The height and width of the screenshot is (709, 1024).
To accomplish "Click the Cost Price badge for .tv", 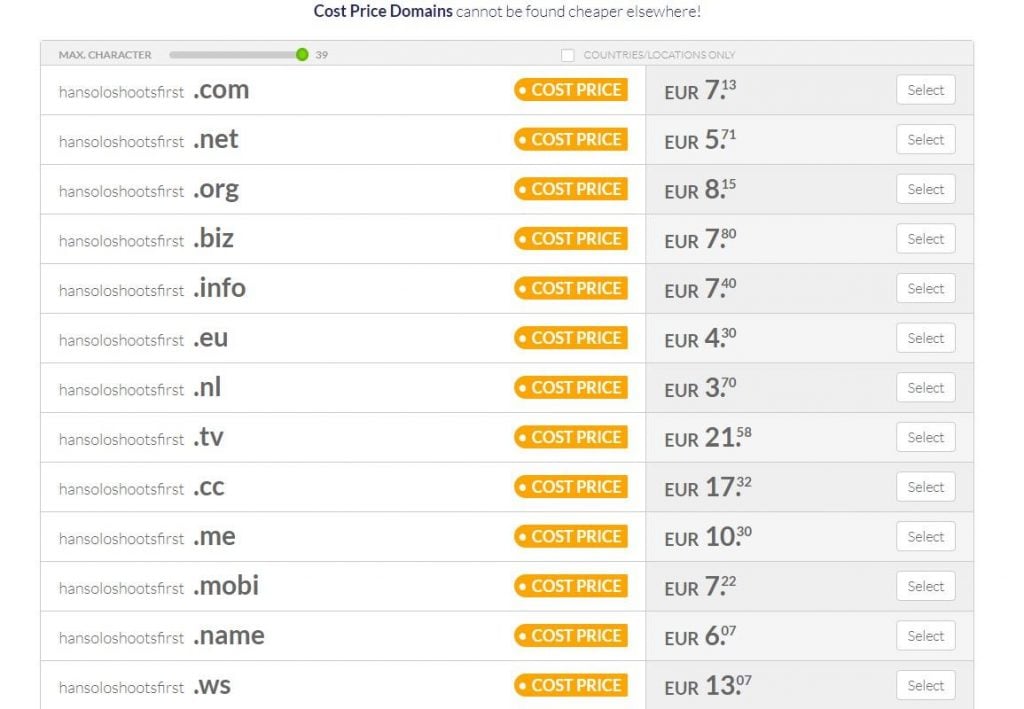I will click(571, 437).
